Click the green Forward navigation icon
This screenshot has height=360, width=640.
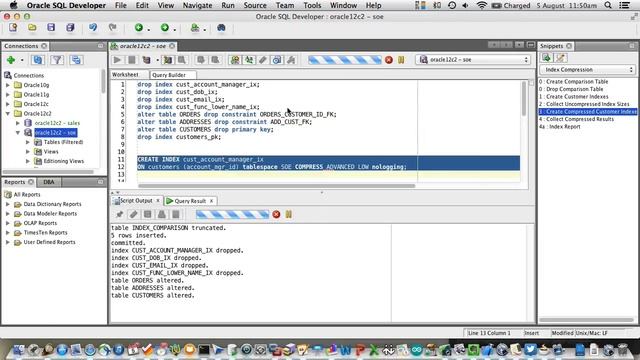tap(165, 27)
